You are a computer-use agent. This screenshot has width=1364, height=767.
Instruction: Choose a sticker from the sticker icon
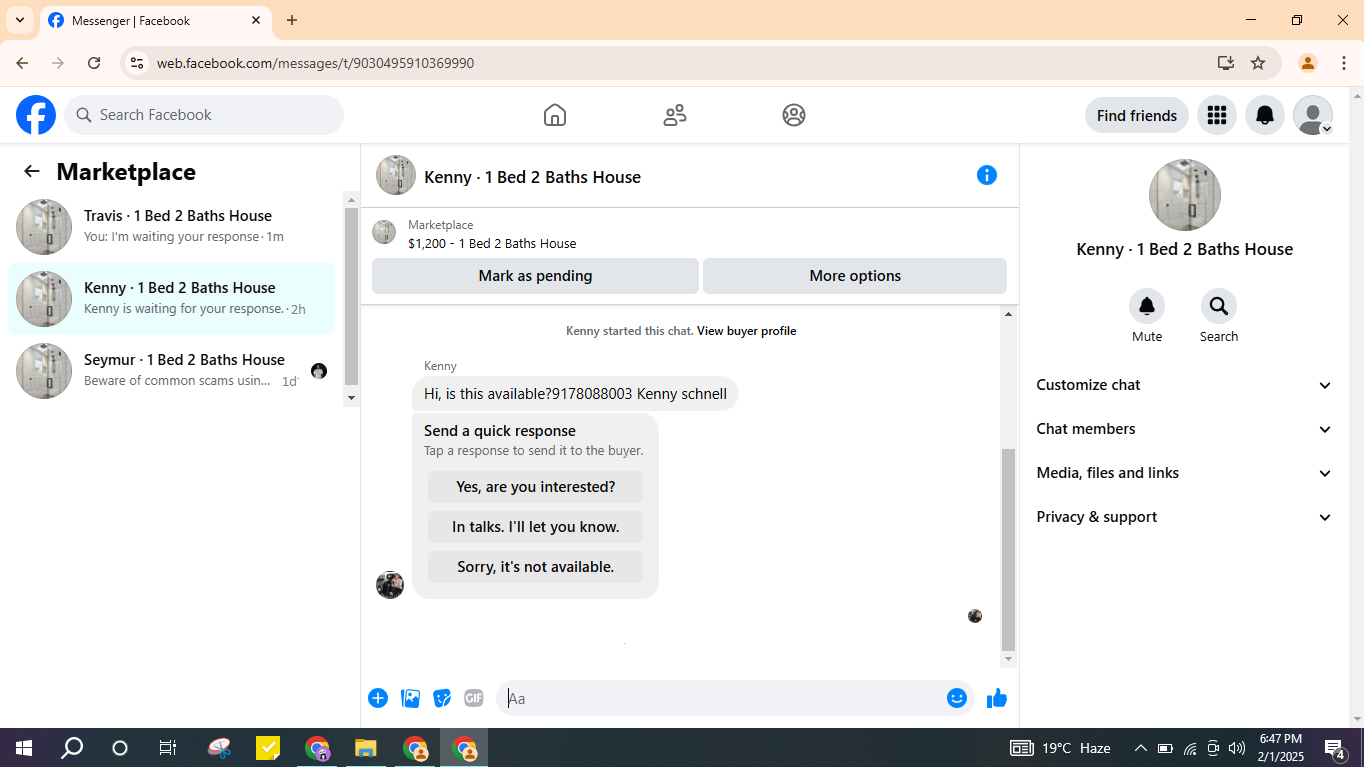click(442, 698)
